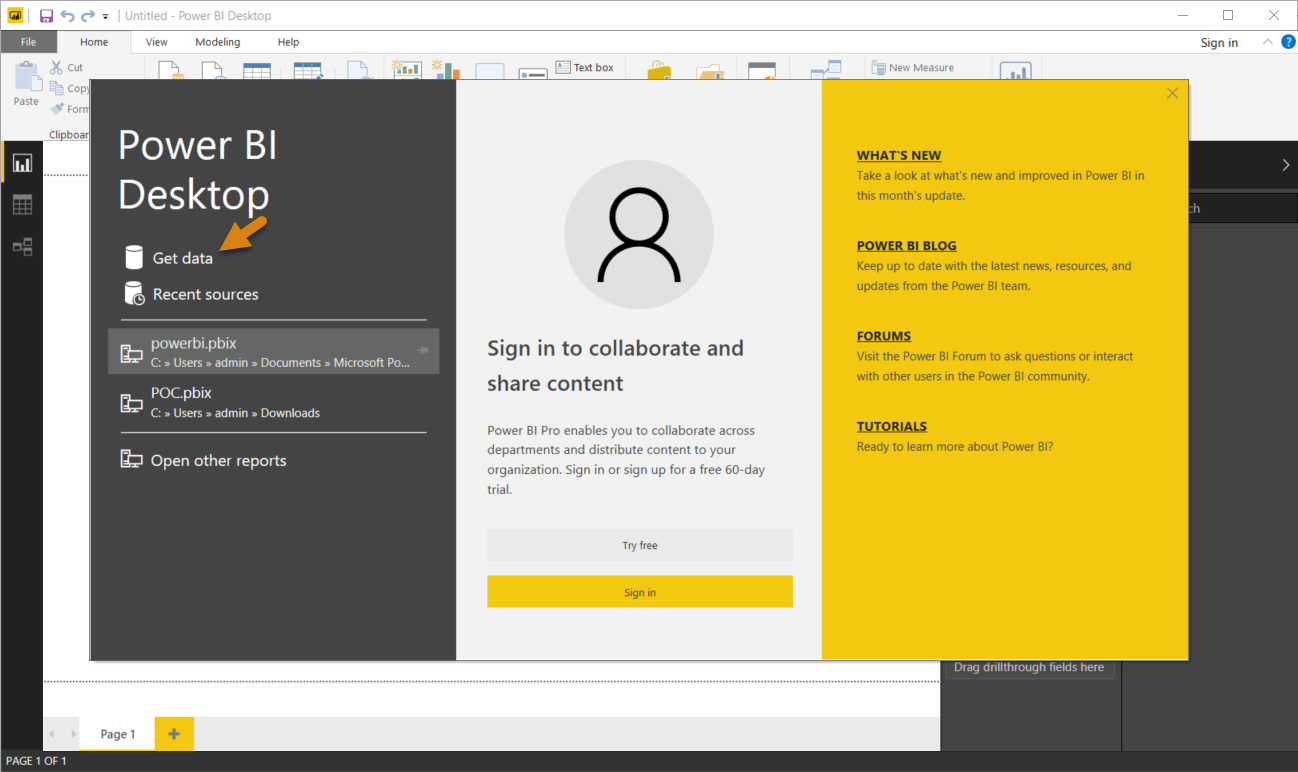This screenshot has width=1298, height=772.
Task: Click the Paste button in ribbon
Action: tap(26, 84)
